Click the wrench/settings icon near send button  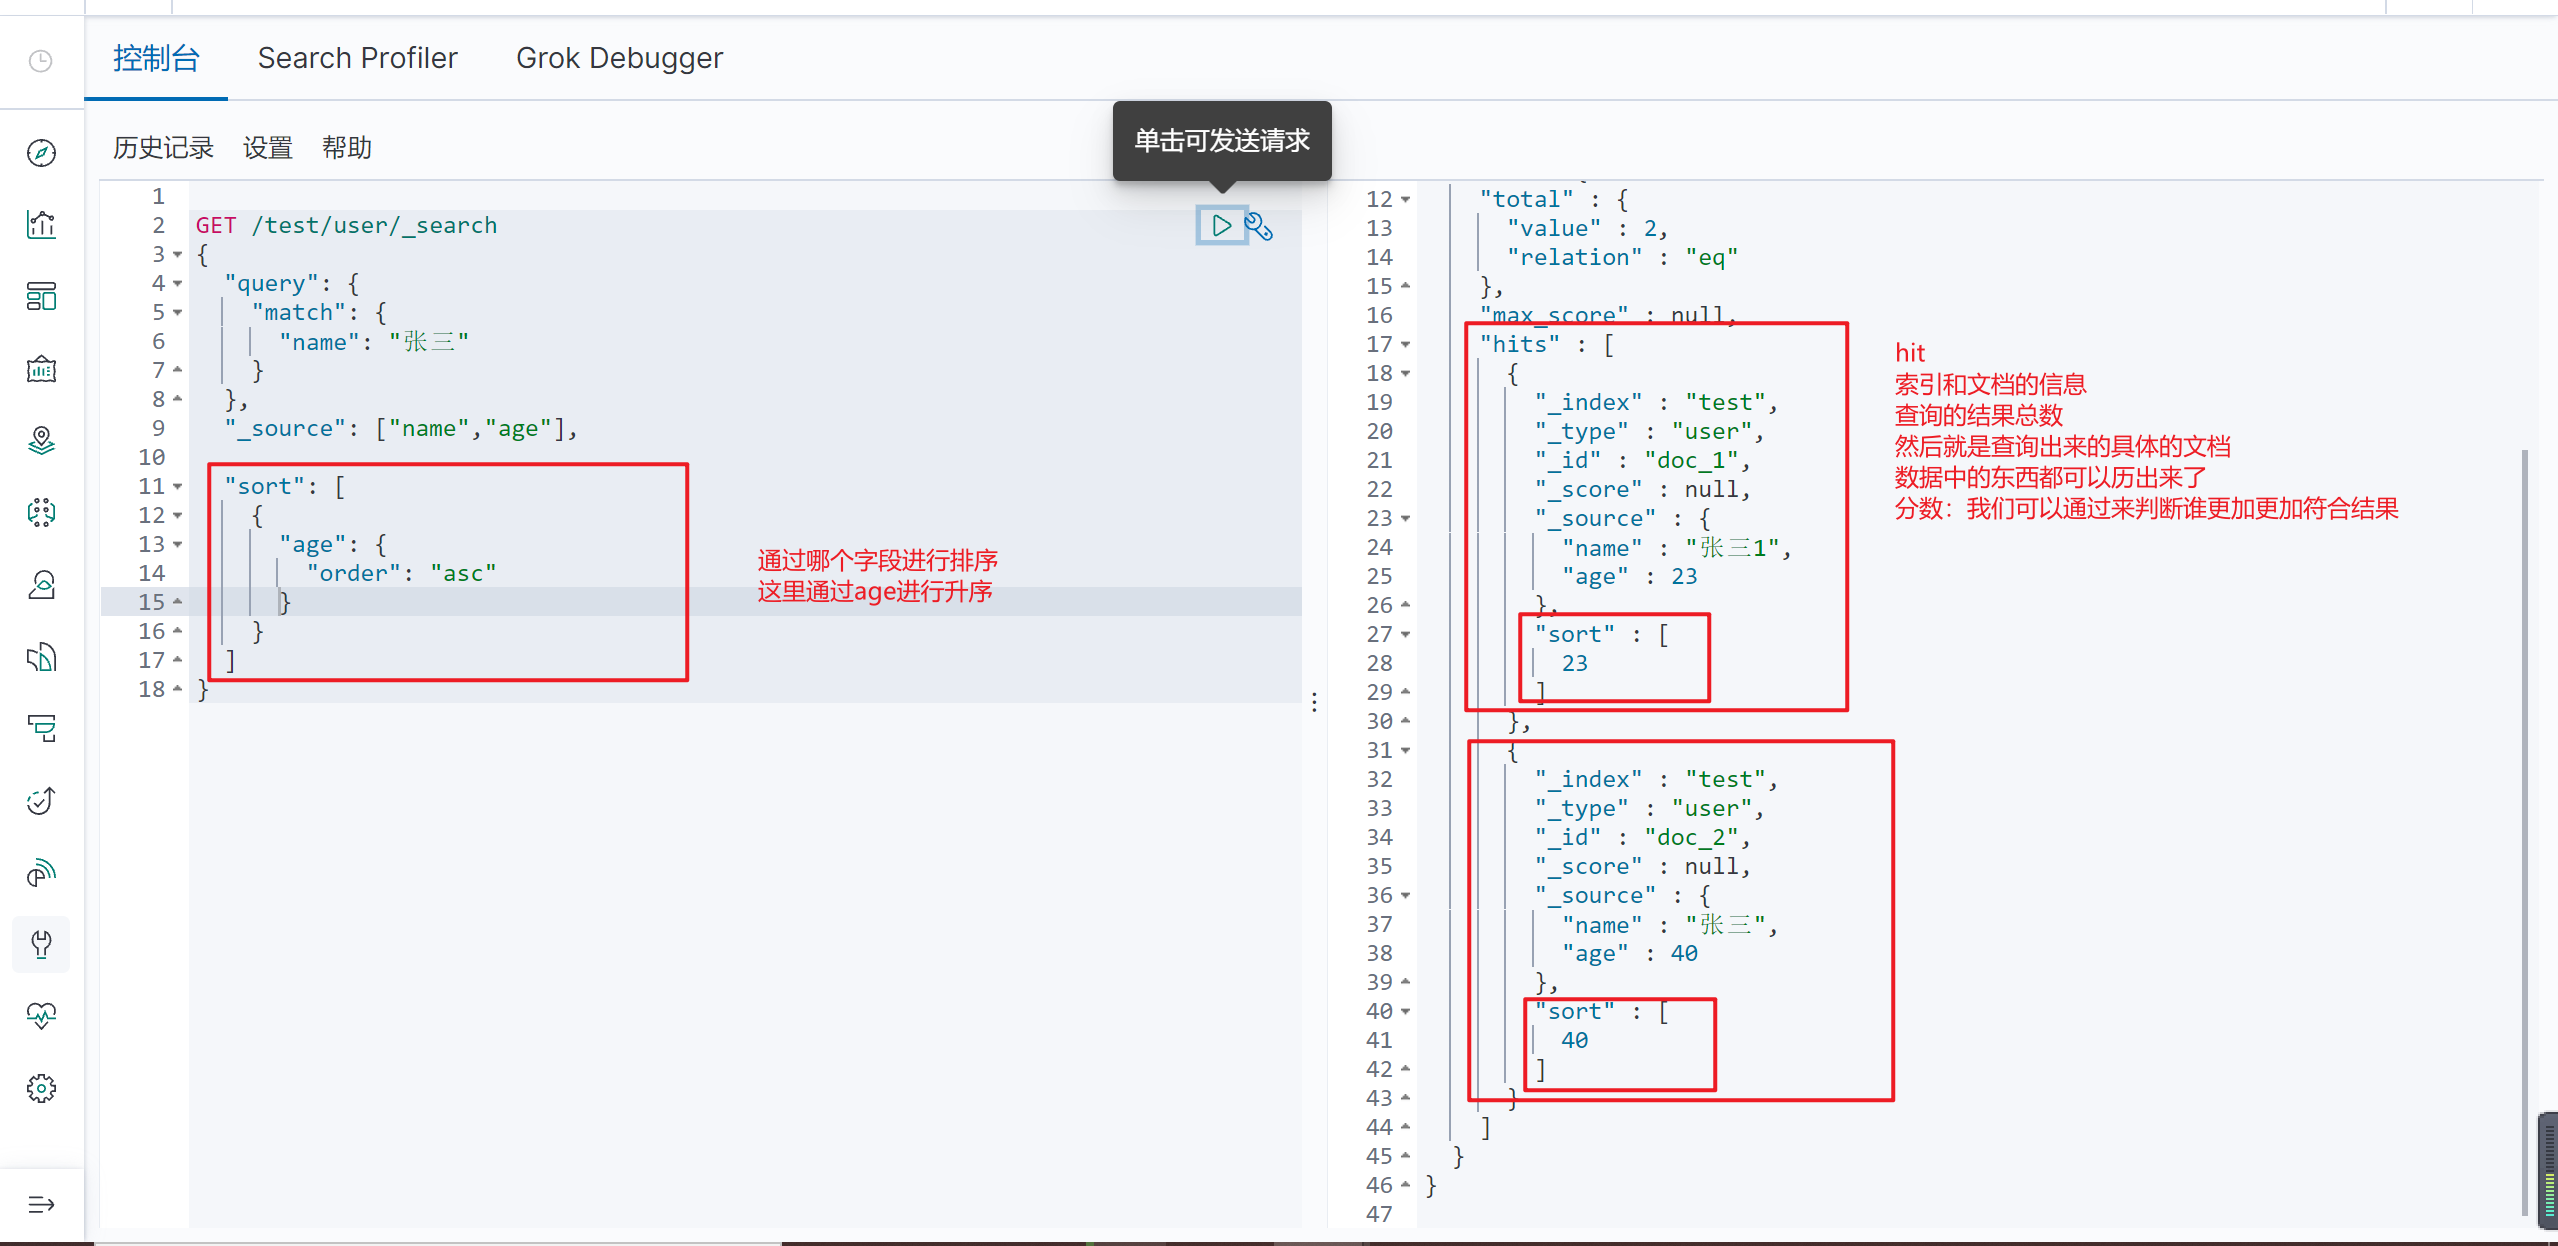coord(1263,225)
